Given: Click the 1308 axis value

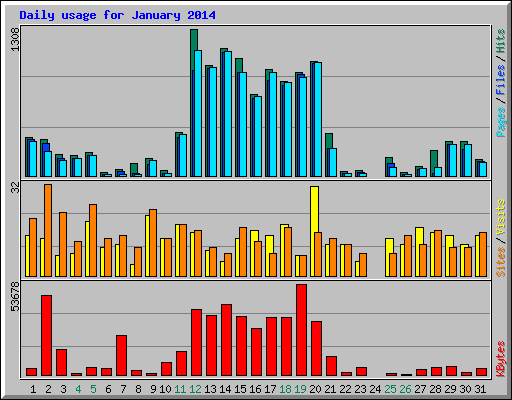Looking at the screenshot, I should click(x=15, y=40).
